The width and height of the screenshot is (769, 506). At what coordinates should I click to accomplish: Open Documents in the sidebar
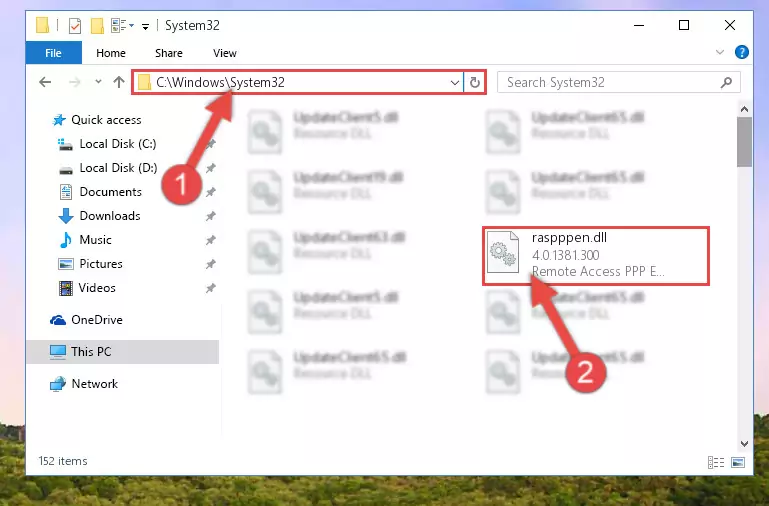[110, 192]
